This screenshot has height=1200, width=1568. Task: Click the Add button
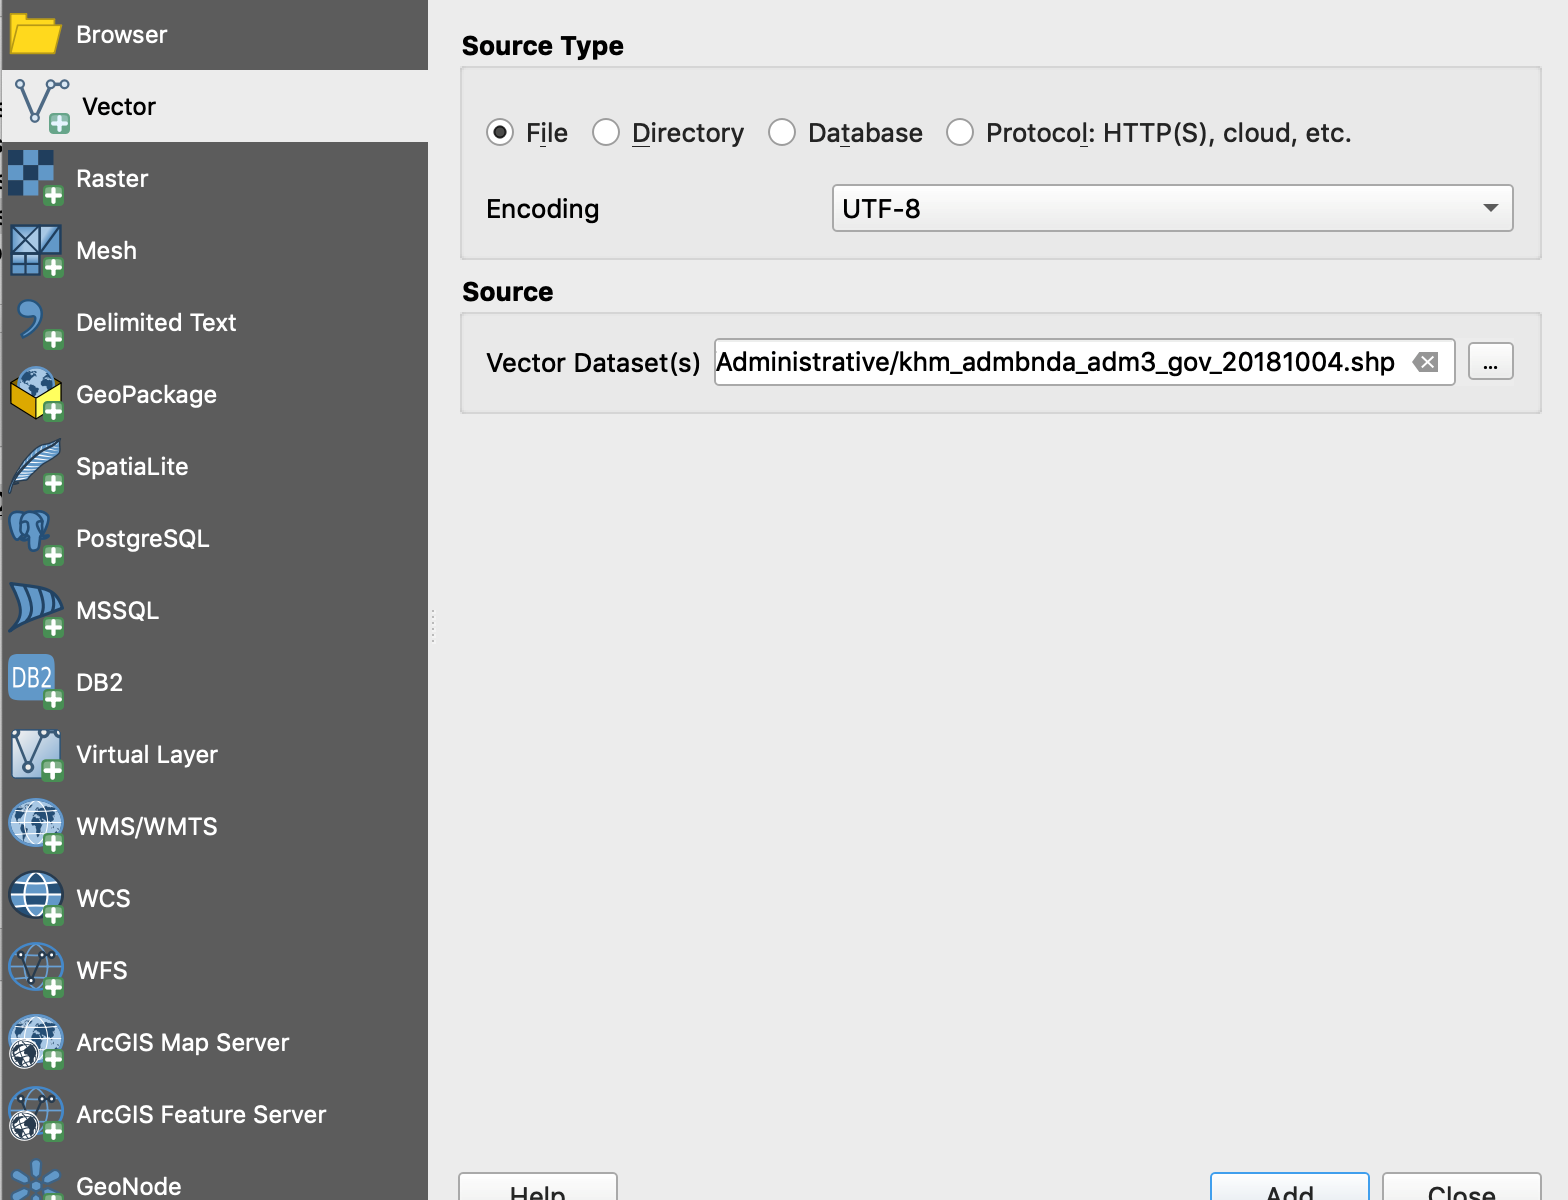click(x=1289, y=1187)
